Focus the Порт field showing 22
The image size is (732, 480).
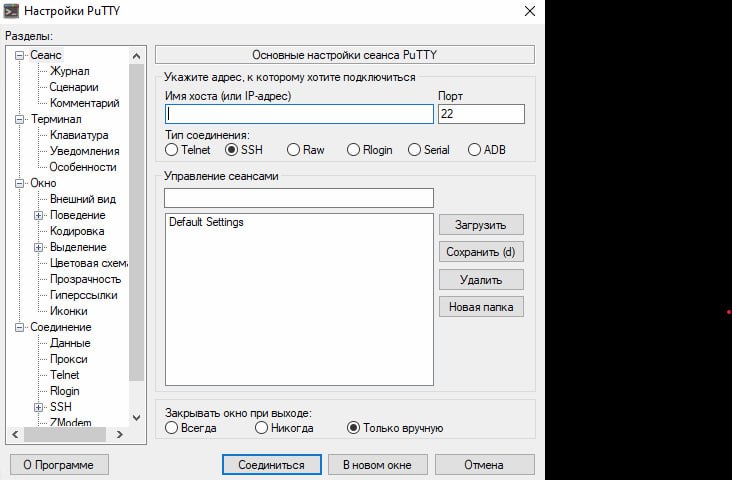click(481, 114)
